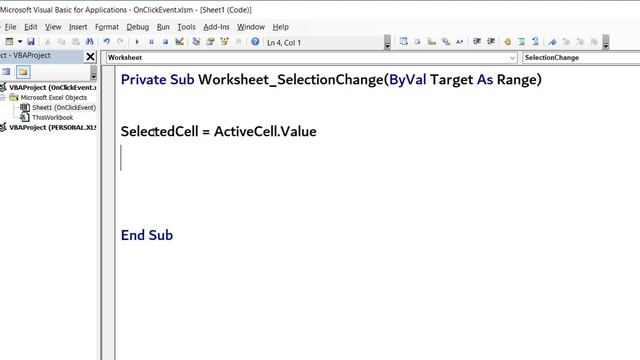Click the Copy toolbar icon
The width and height of the screenshot is (640, 360).
click(x=62, y=42)
